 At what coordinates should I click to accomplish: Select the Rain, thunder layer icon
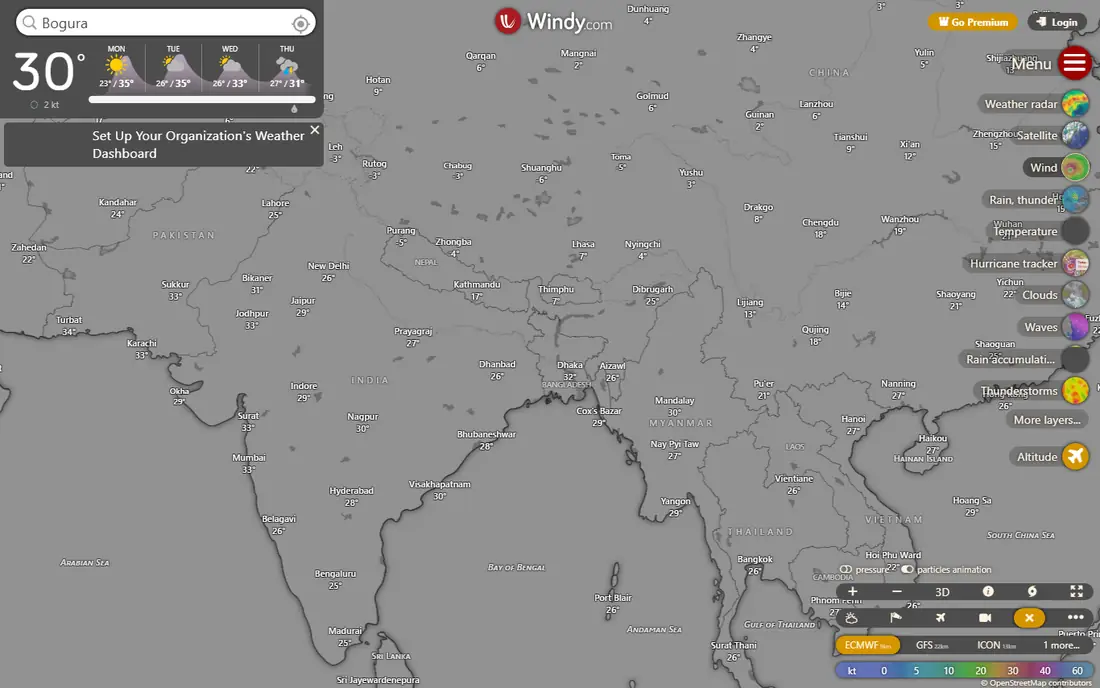click(1075, 199)
